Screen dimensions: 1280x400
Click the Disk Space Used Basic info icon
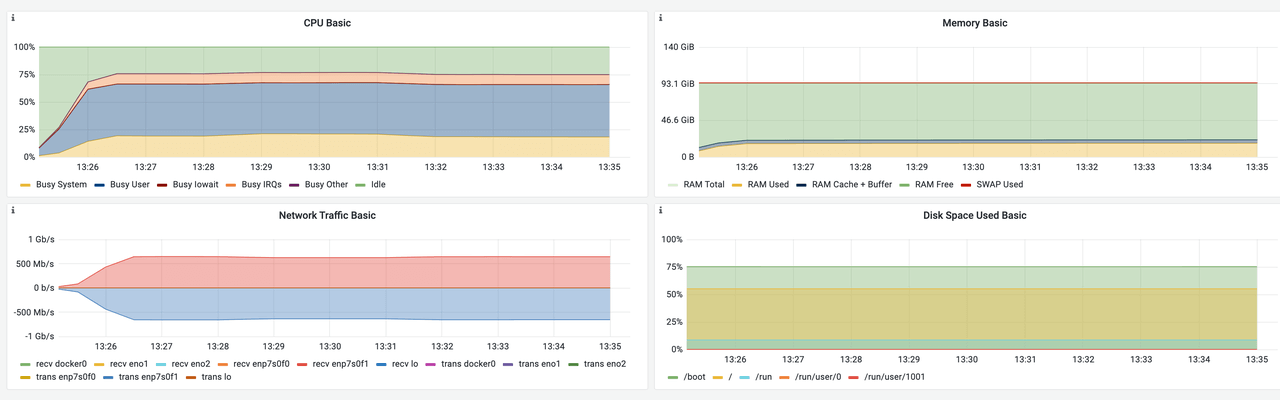(661, 211)
